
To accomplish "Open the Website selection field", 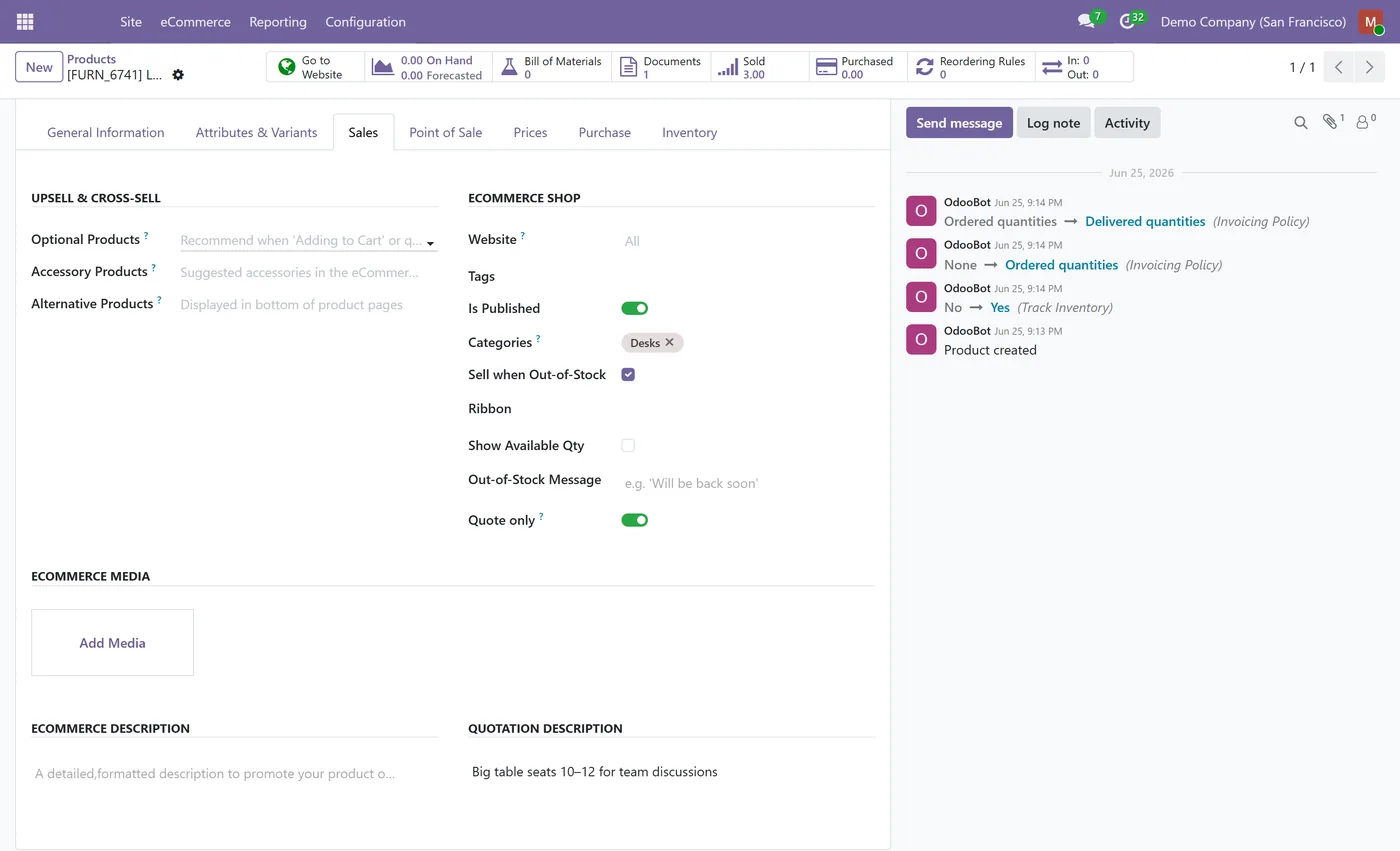I will coord(746,241).
